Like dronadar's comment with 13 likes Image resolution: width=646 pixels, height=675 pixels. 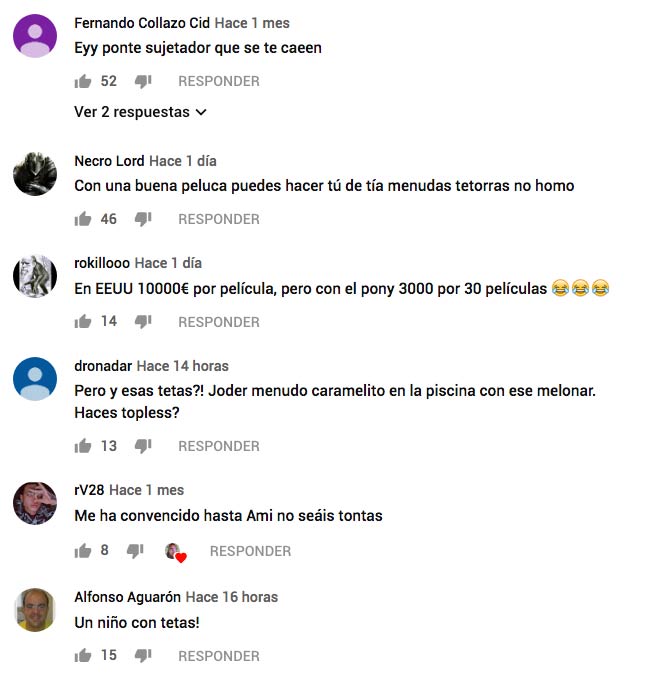83,446
